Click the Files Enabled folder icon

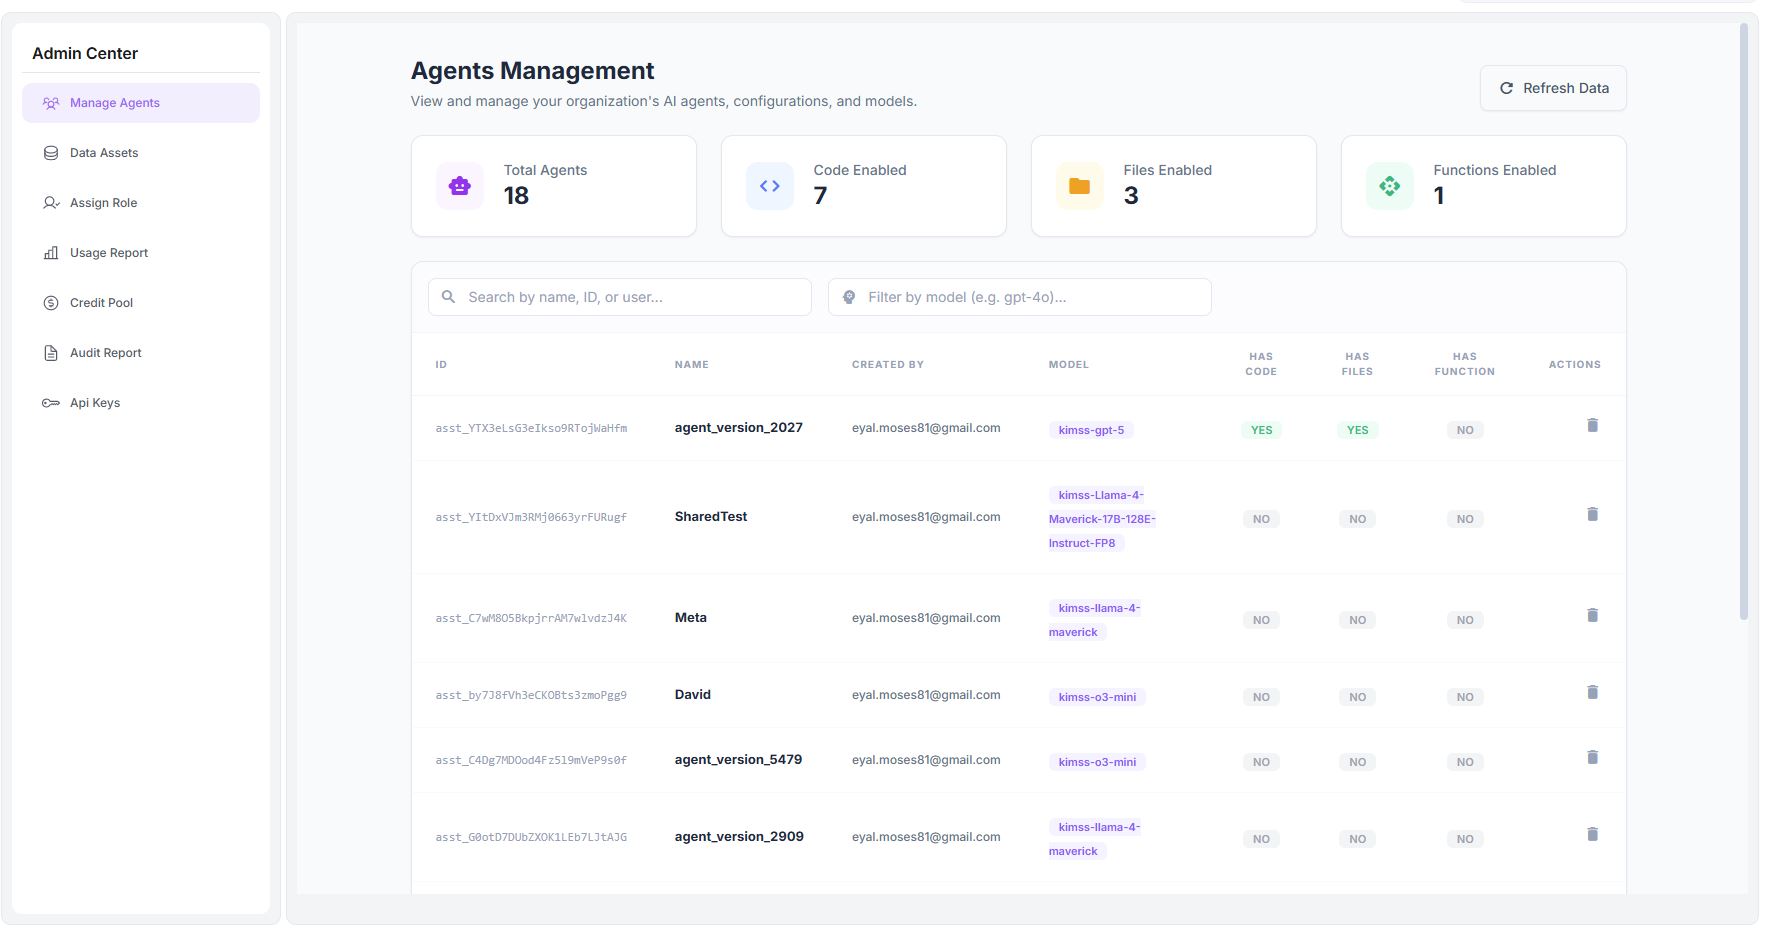pyautogui.click(x=1078, y=185)
